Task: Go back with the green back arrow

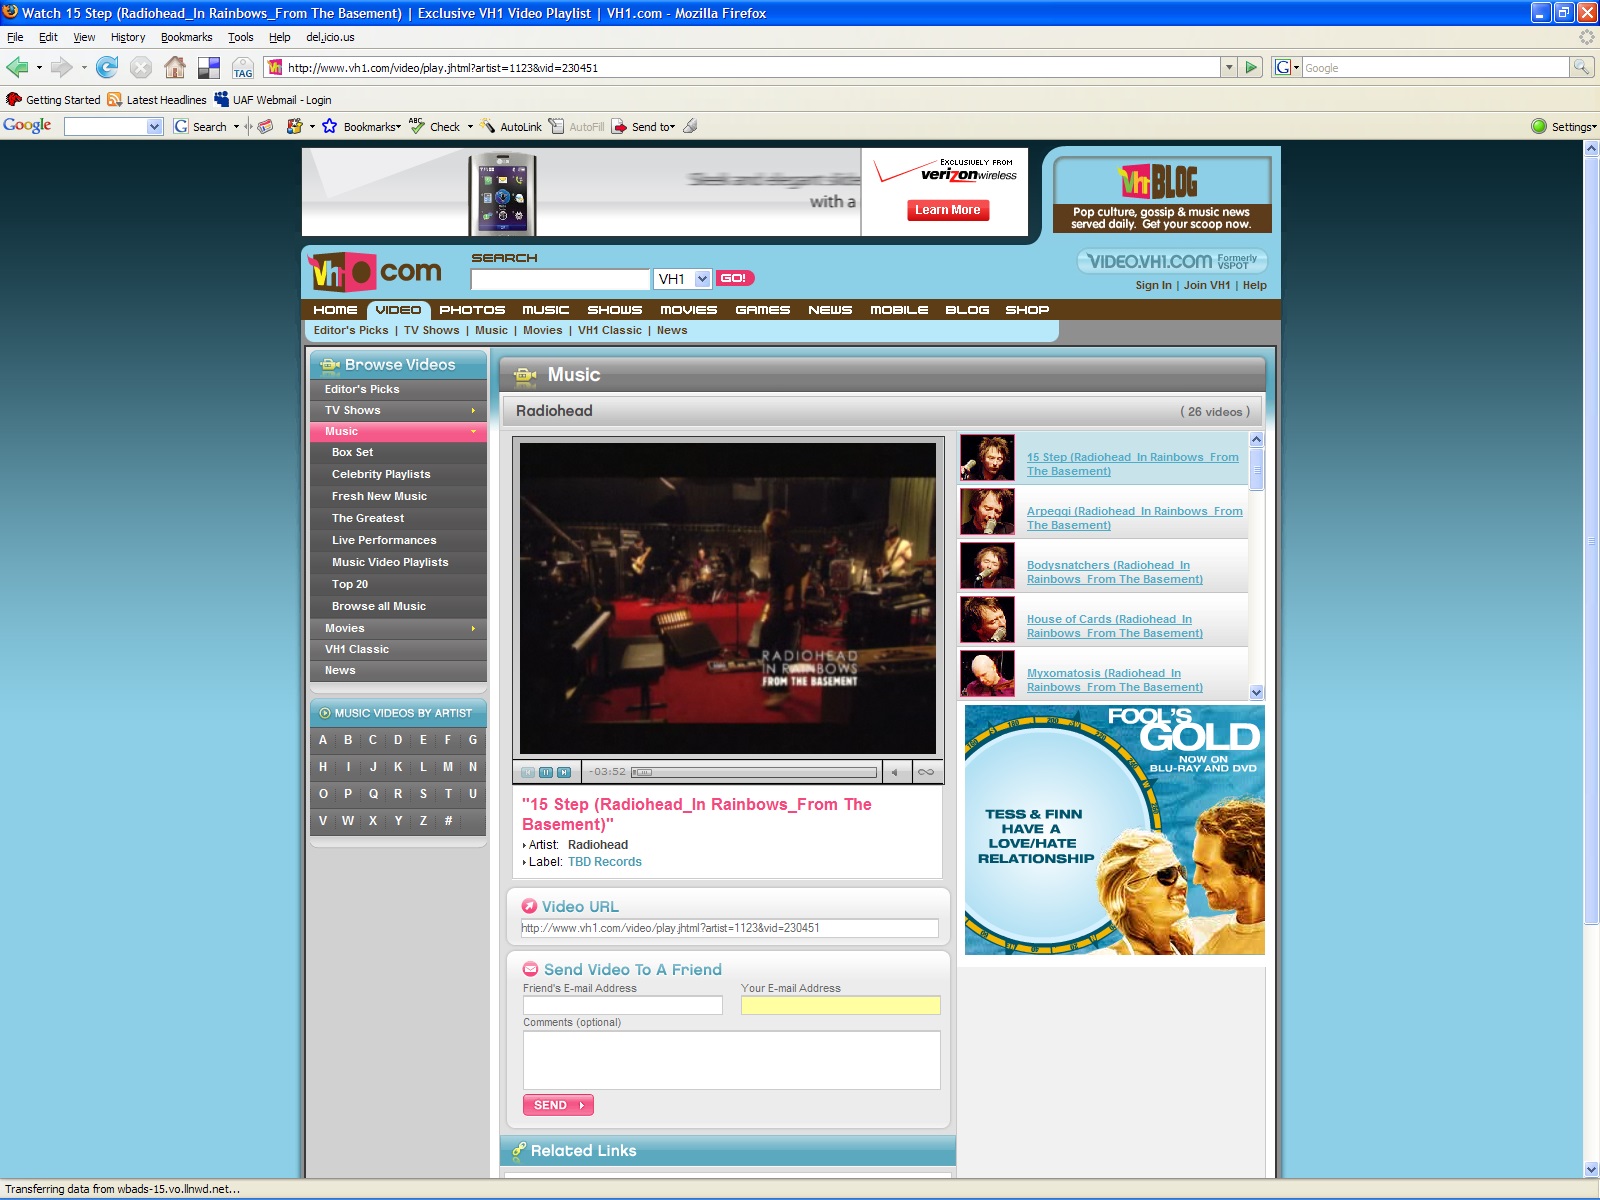Action: (x=17, y=67)
